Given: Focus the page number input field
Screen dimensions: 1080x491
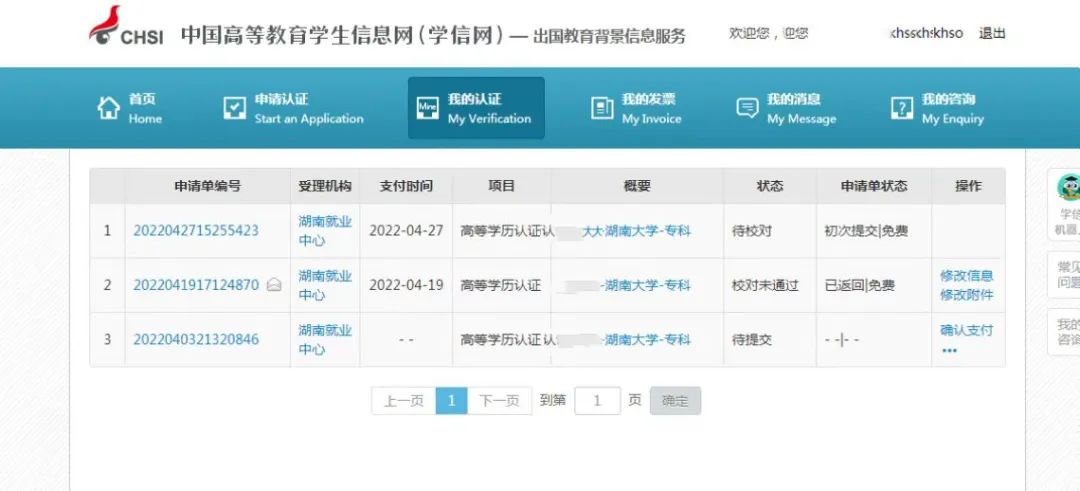Looking at the screenshot, I should pos(597,401).
